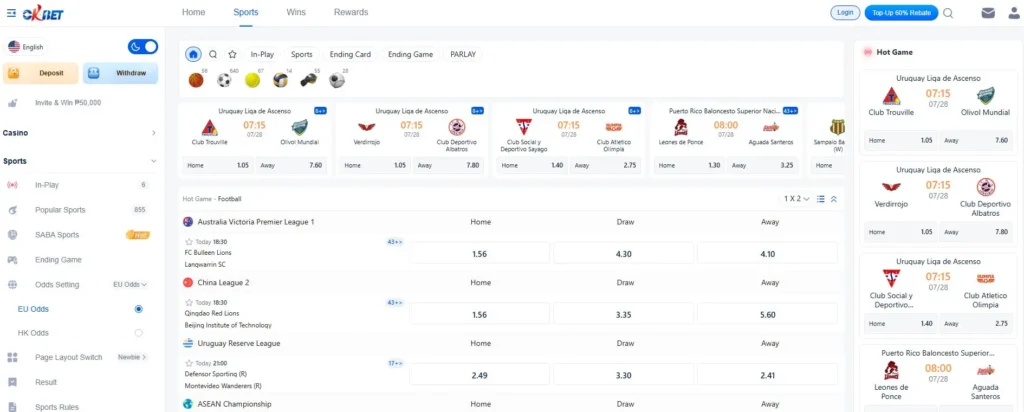Open the Wins tab
This screenshot has width=1024, height=412.
click(x=296, y=12)
